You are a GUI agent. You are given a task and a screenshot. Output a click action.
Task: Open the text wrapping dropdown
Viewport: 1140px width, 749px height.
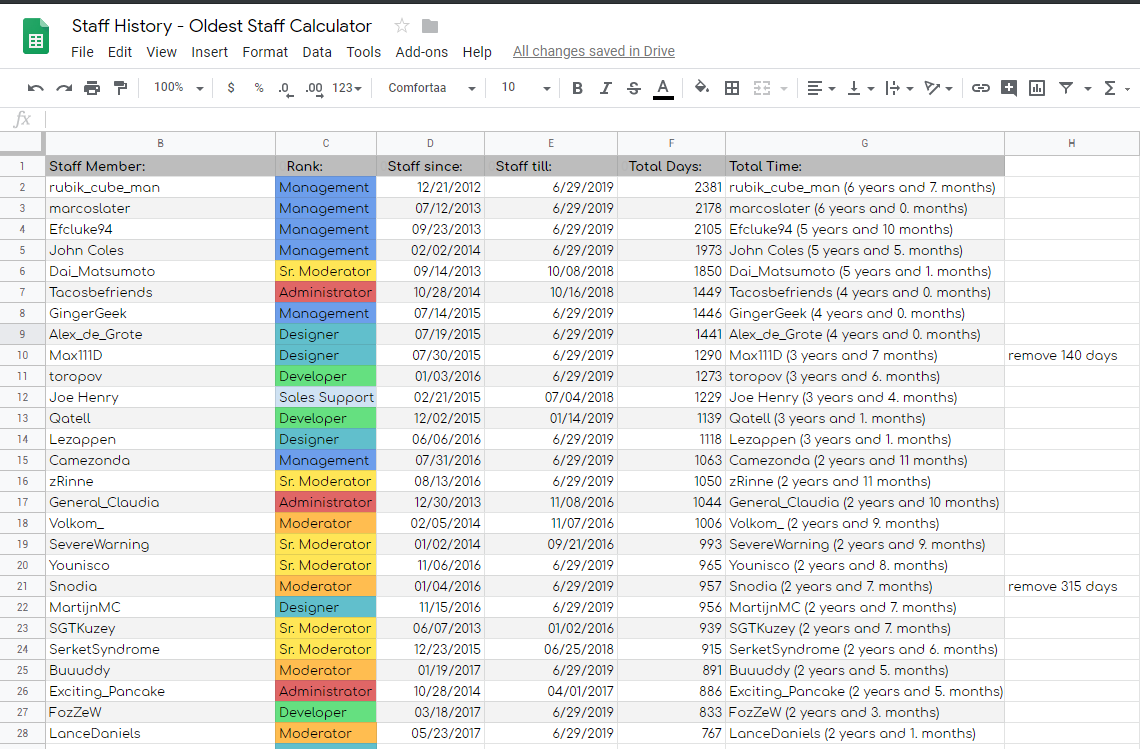click(899, 88)
